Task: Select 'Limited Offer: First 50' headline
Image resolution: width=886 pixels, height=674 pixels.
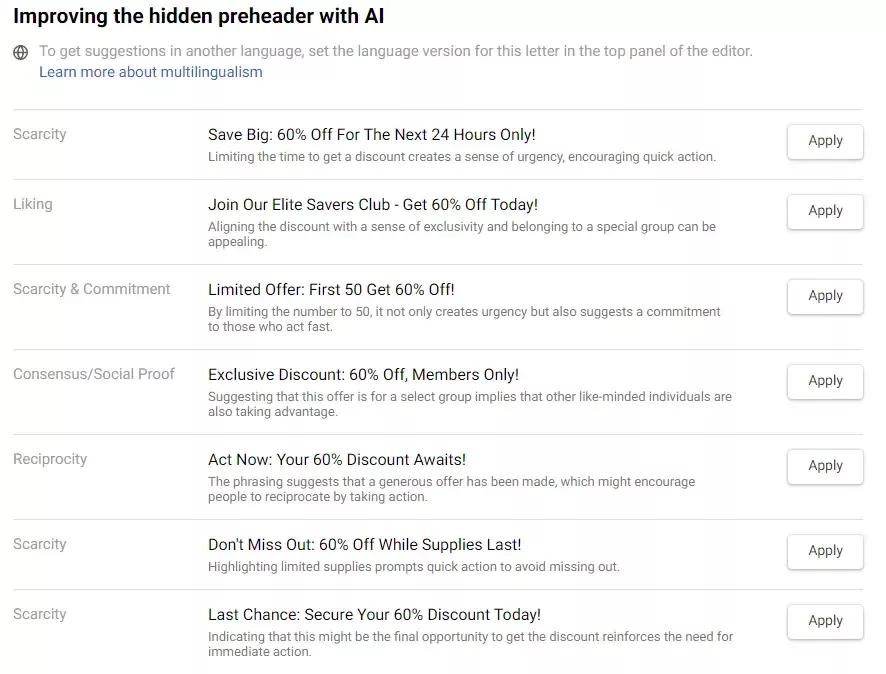Action: tap(331, 289)
